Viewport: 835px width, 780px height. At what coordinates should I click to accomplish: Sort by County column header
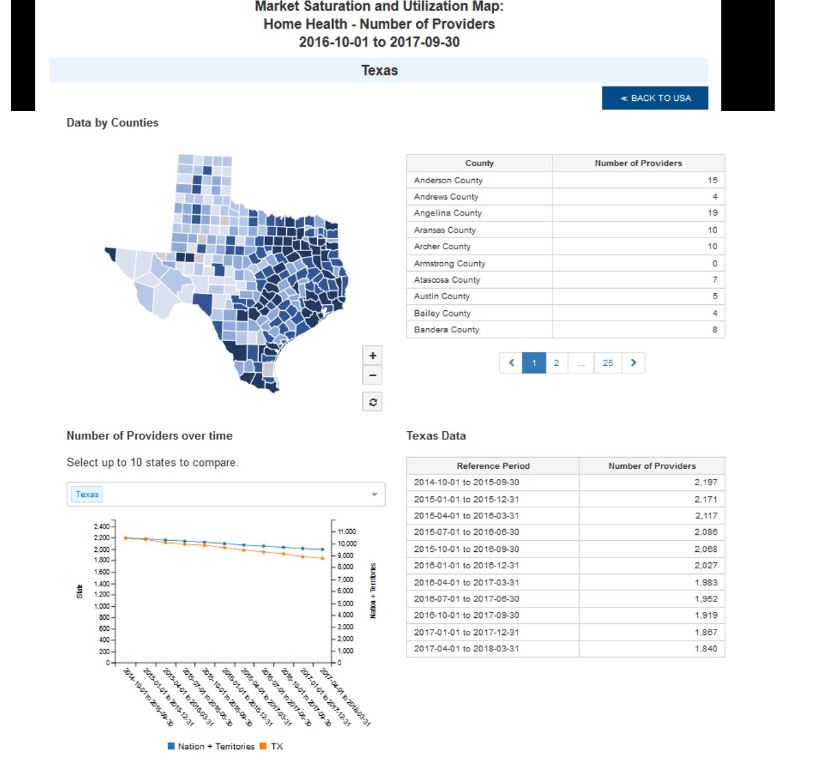coord(479,163)
